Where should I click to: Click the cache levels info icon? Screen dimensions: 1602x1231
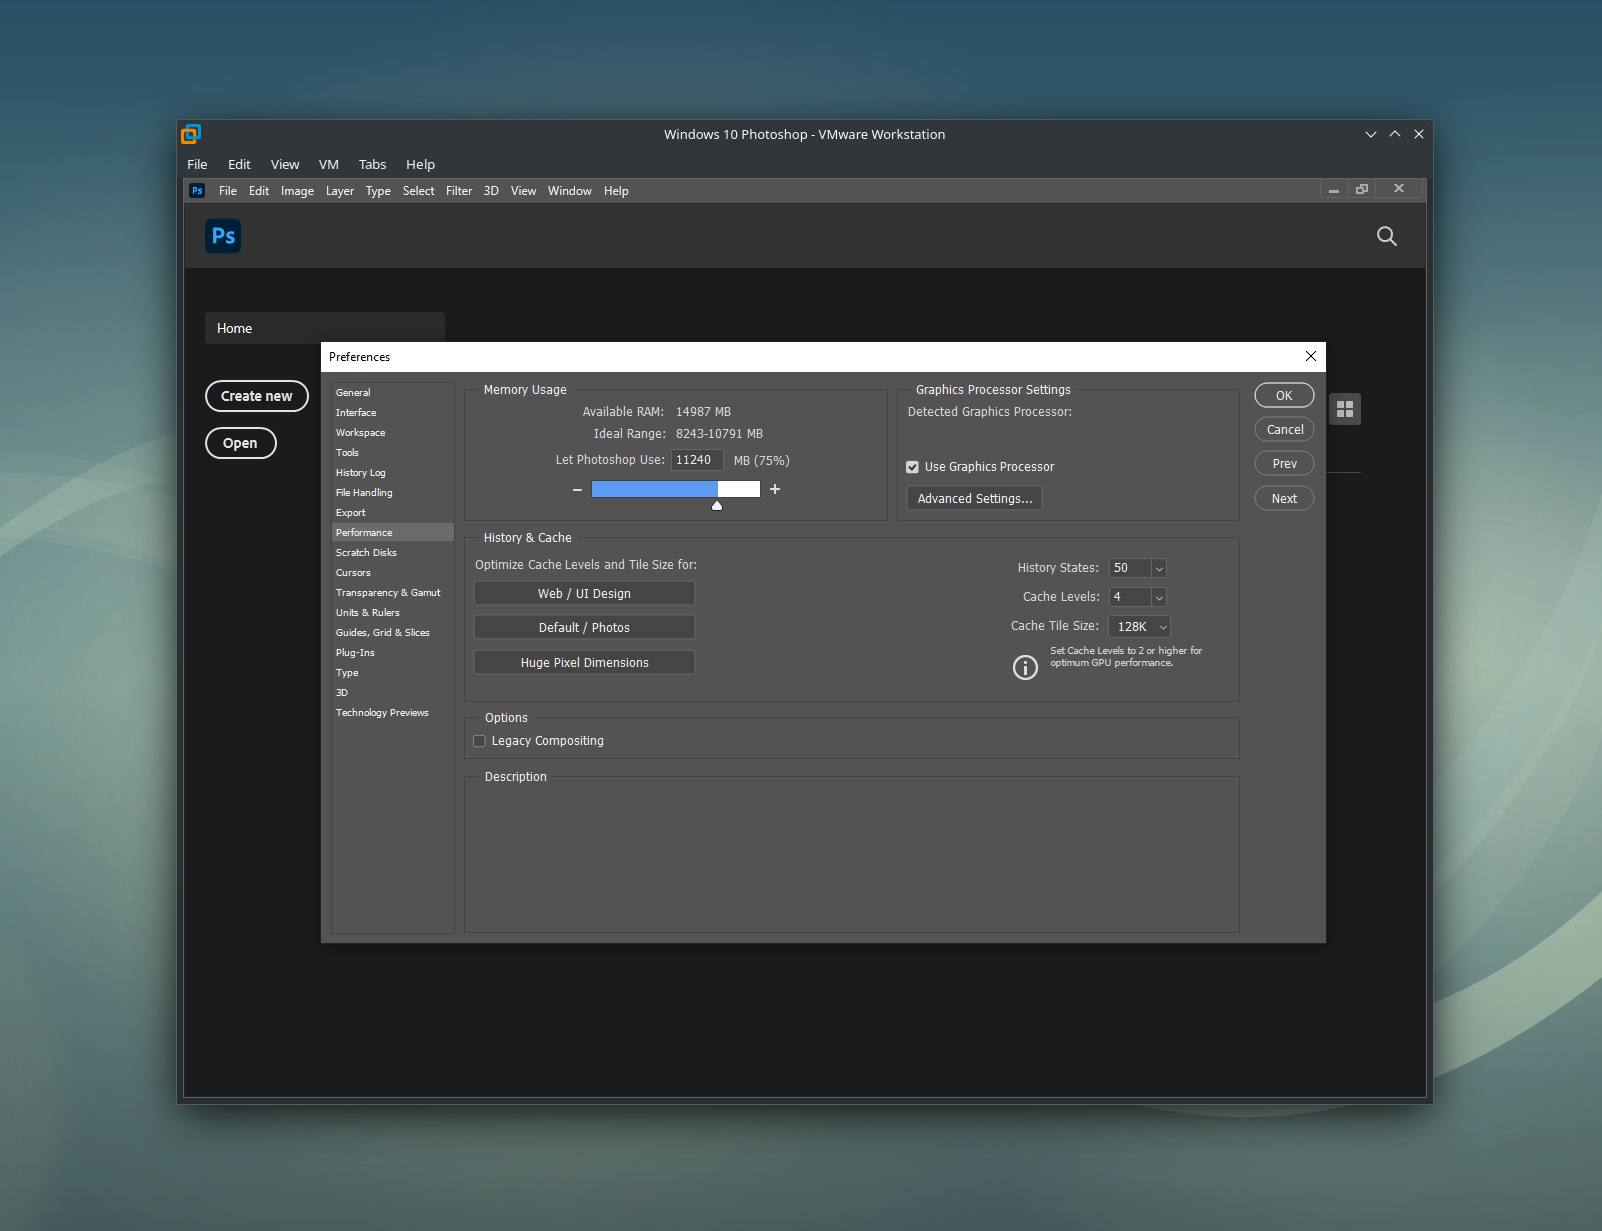(x=1025, y=667)
